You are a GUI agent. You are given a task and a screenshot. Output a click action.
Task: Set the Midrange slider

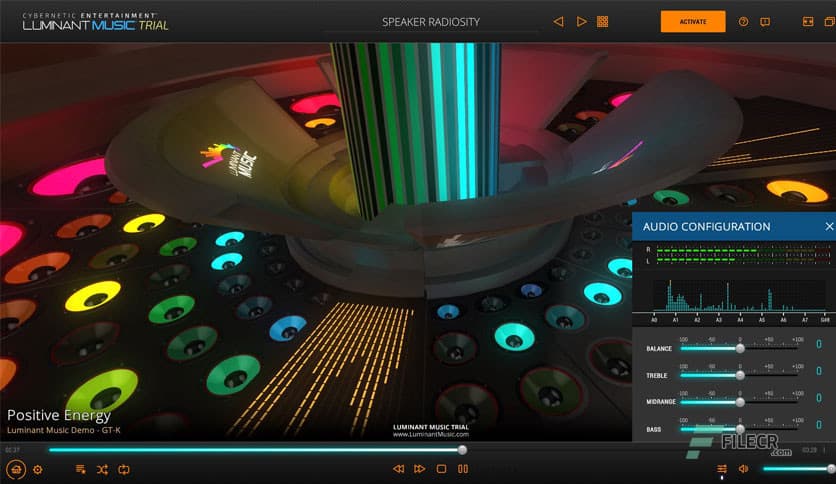(x=739, y=402)
